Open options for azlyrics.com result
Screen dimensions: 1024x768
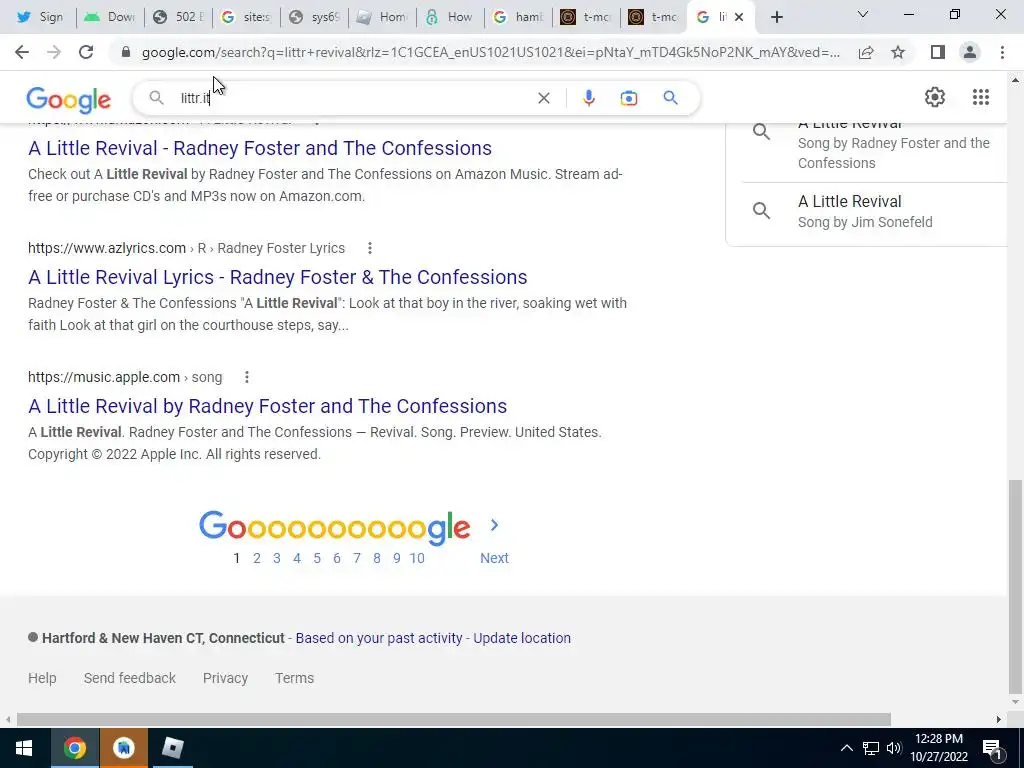pos(370,248)
